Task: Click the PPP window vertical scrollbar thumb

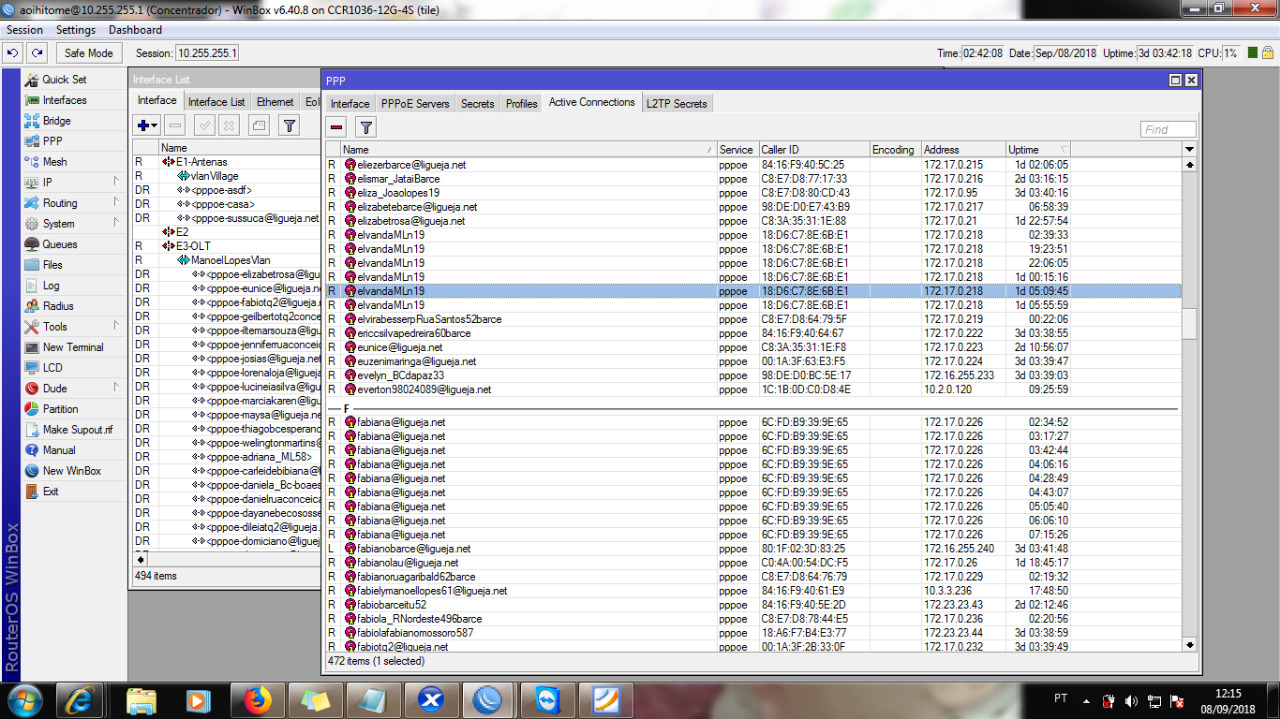Action: 1189,324
